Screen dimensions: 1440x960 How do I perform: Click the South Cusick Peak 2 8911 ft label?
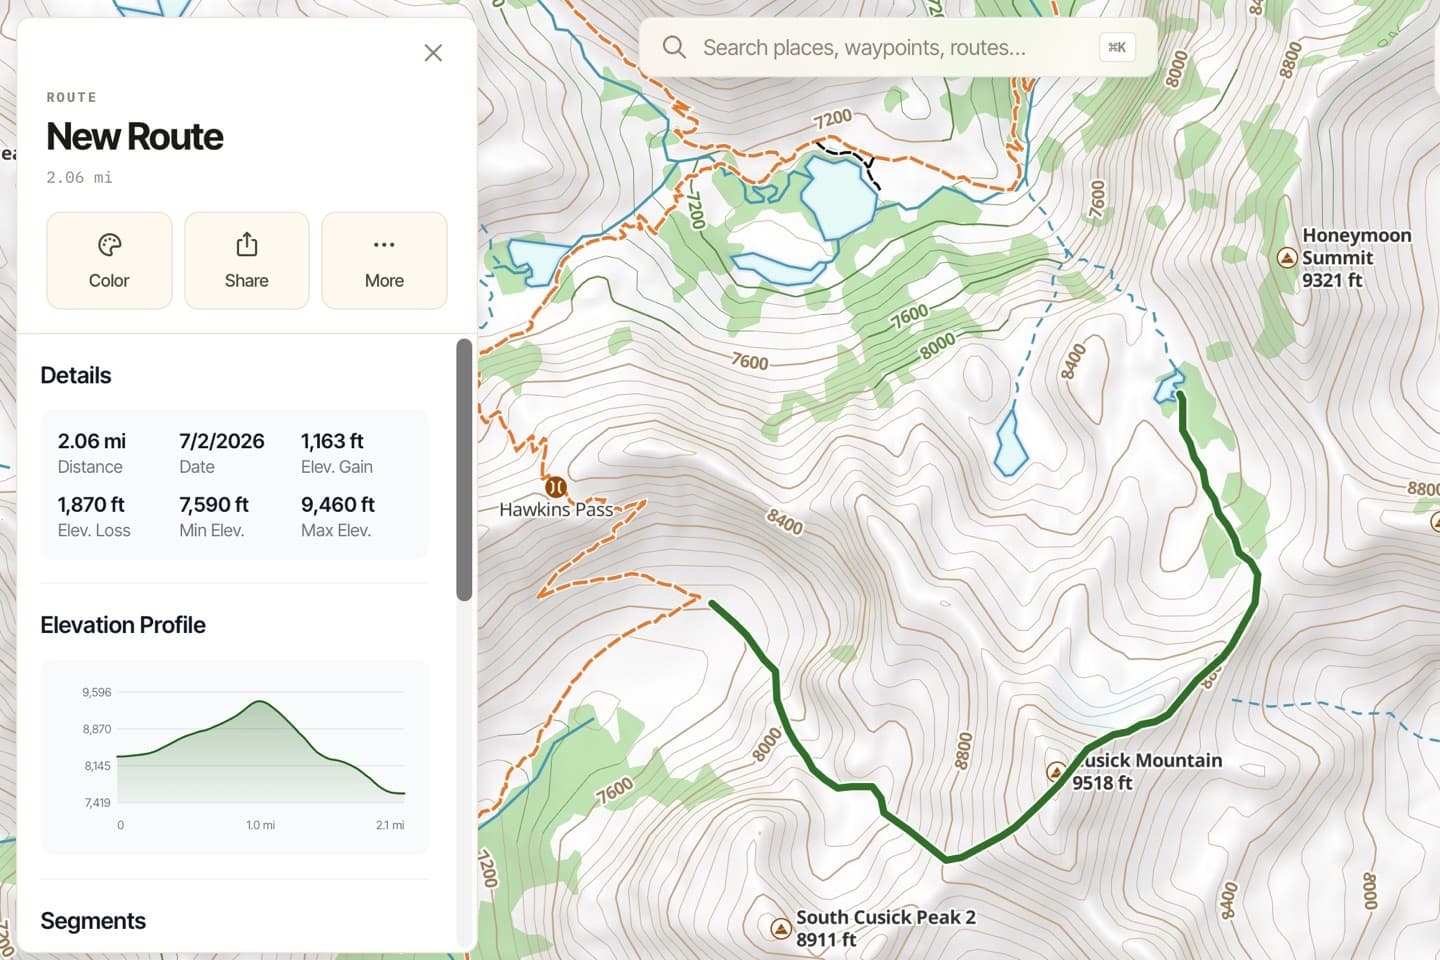[x=885, y=928]
